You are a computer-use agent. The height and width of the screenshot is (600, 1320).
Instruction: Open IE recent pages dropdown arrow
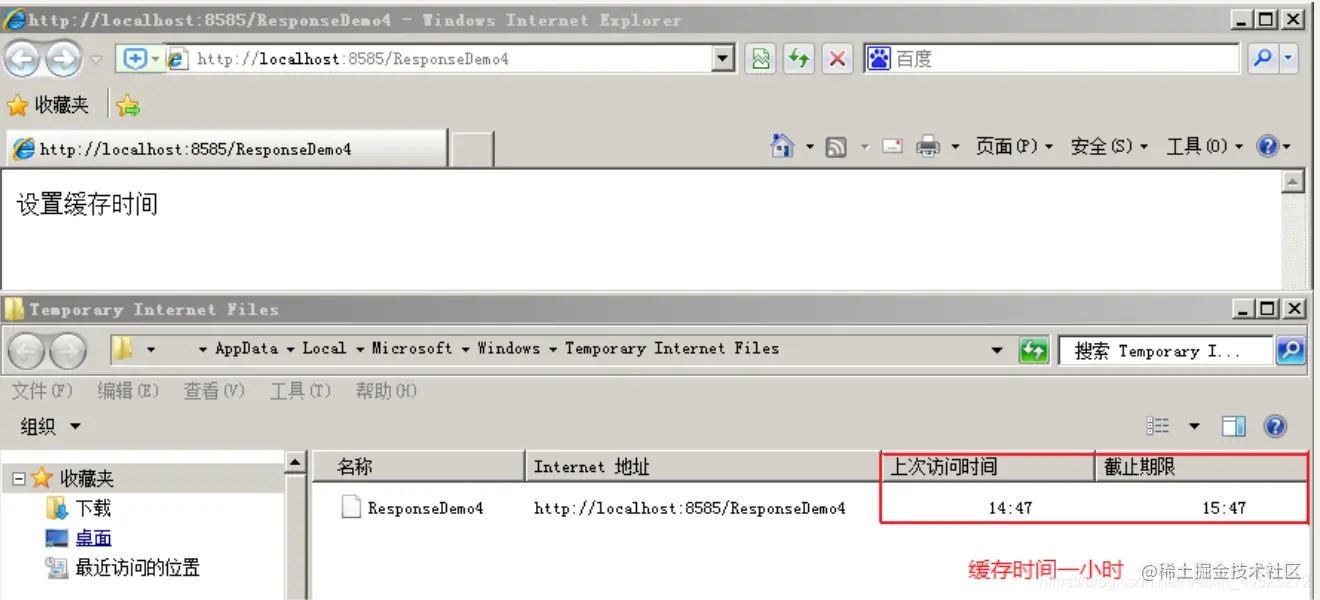pos(97,60)
